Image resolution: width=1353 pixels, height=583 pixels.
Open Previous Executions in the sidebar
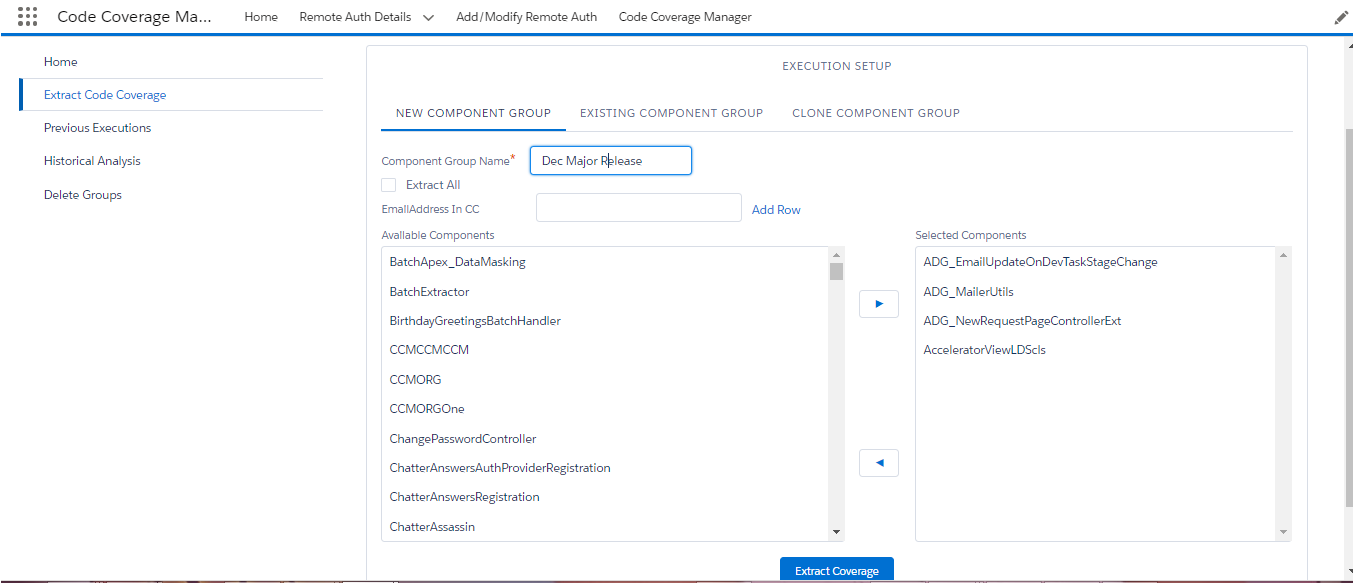click(x=97, y=127)
